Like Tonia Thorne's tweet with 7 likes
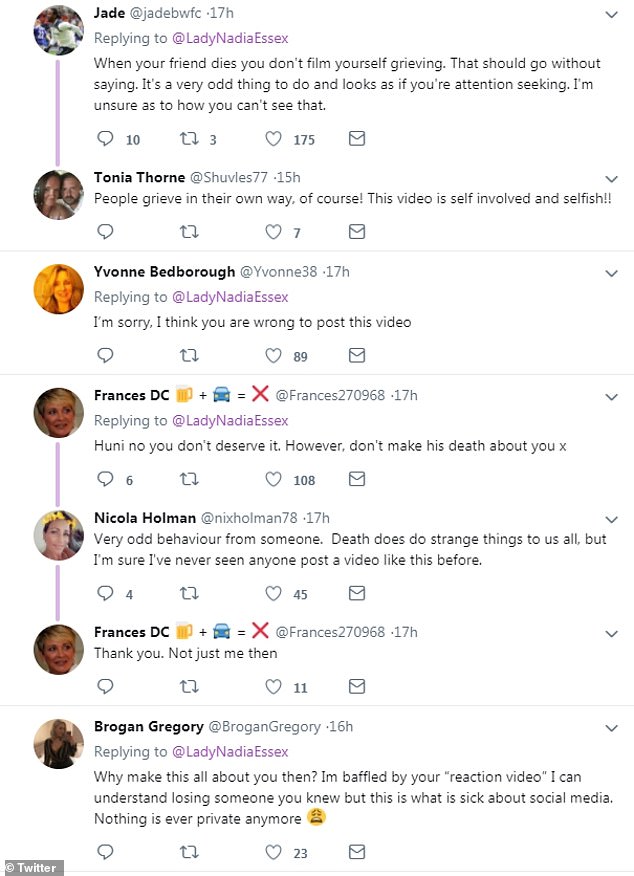The height and width of the screenshot is (876, 634). click(273, 232)
